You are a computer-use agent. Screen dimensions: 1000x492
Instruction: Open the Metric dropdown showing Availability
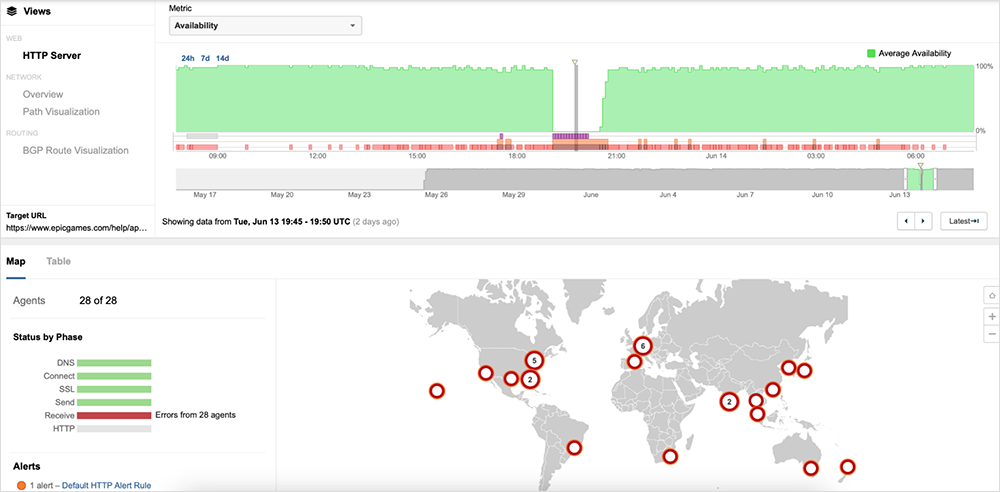pyautogui.click(x=266, y=26)
